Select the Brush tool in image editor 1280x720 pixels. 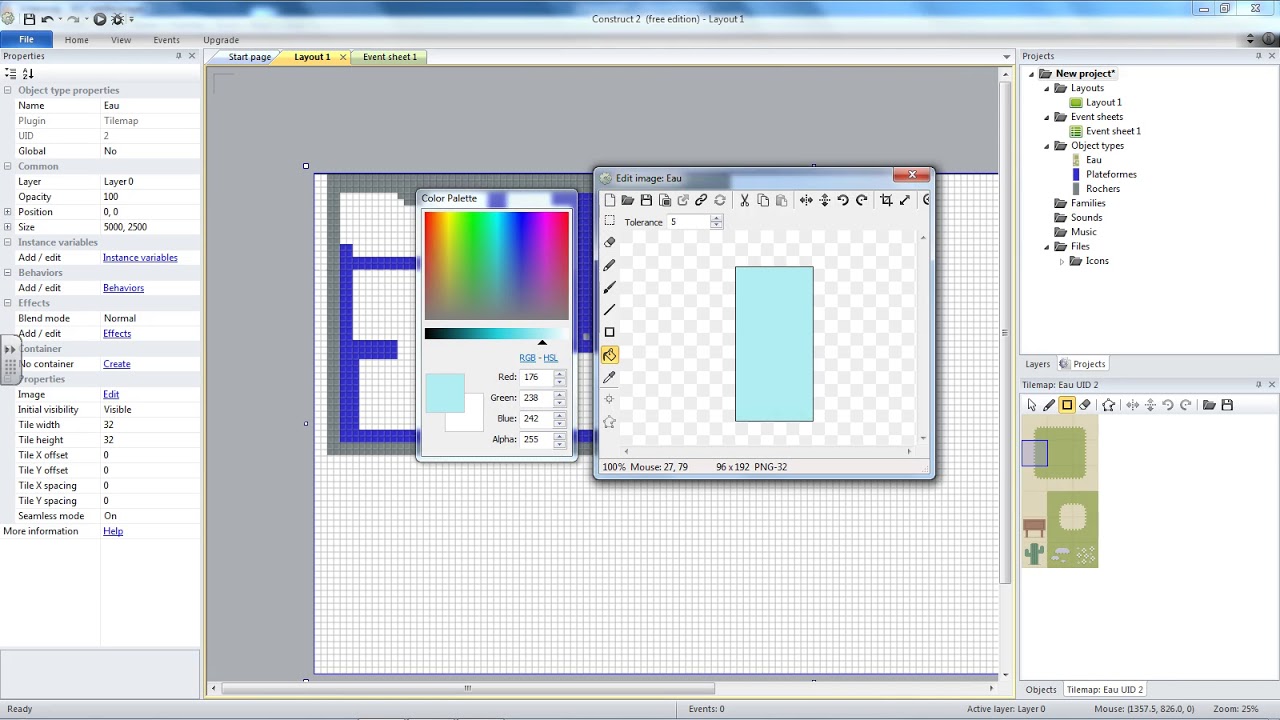(x=610, y=288)
